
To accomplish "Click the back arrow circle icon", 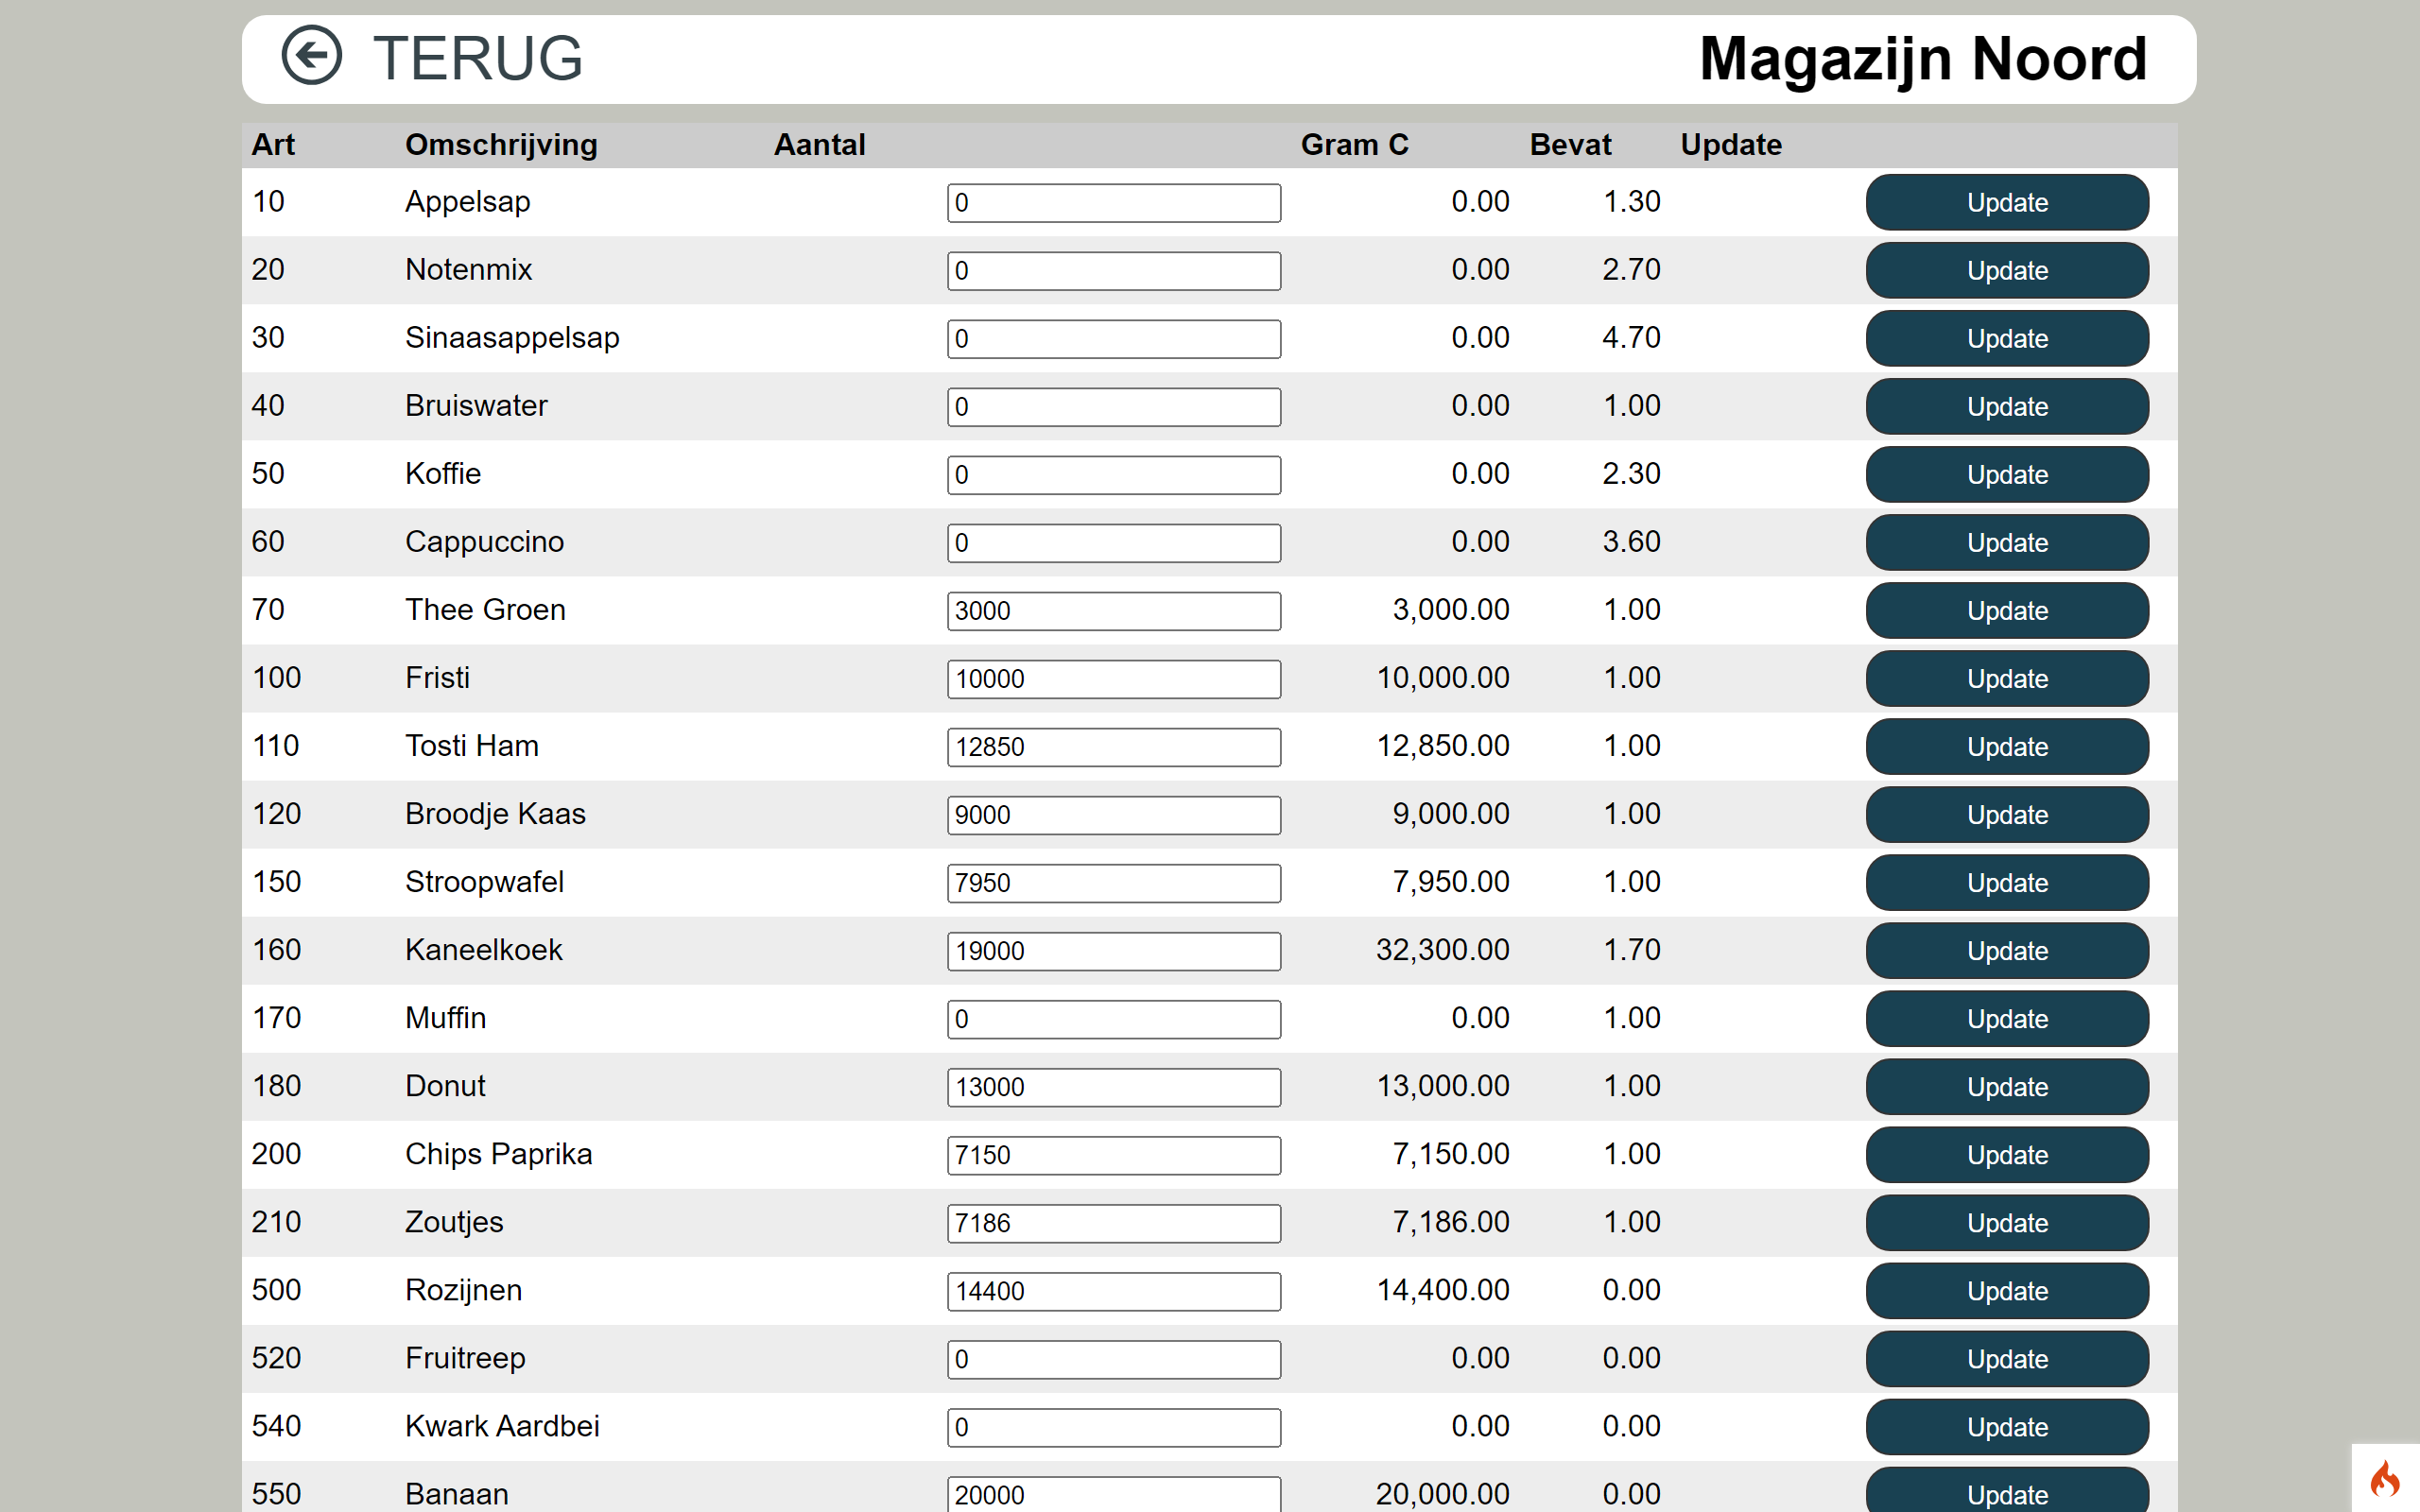I will click(x=311, y=56).
